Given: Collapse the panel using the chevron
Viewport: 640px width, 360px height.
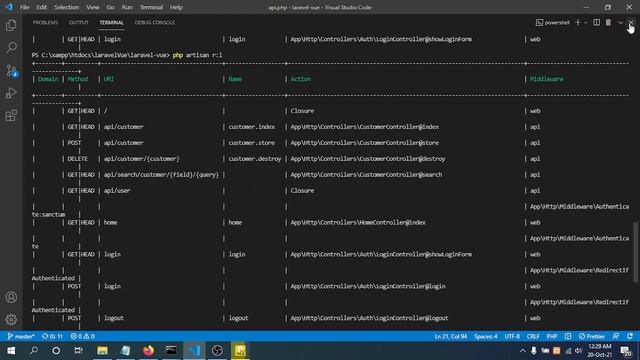Looking at the screenshot, I should pyautogui.click(x=620, y=22).
